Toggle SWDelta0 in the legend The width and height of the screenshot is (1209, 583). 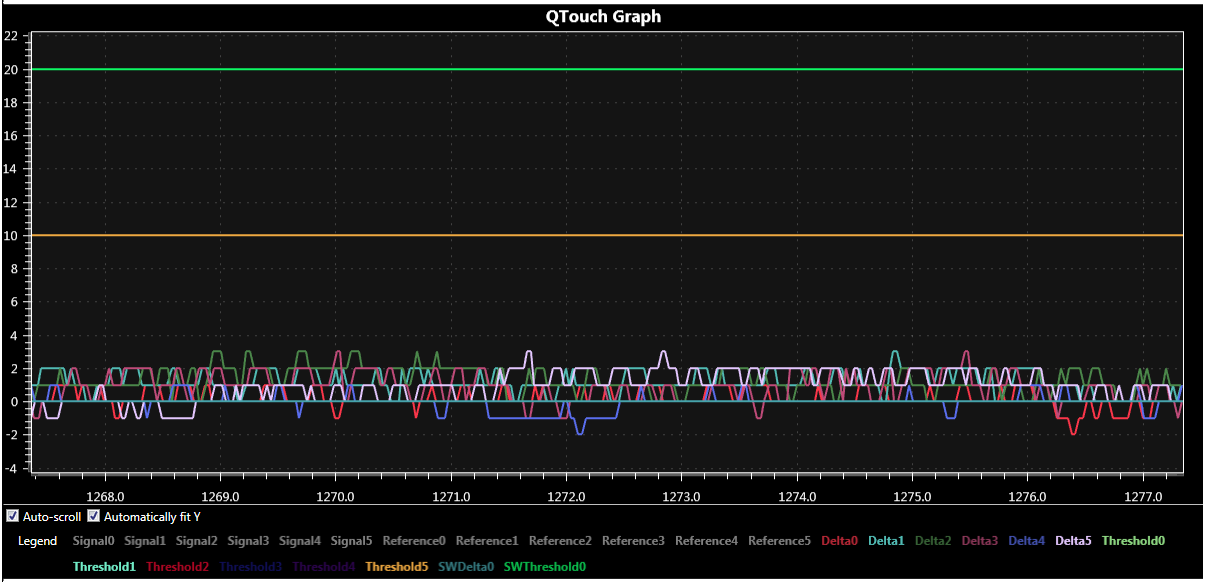(x=465, y=567)
